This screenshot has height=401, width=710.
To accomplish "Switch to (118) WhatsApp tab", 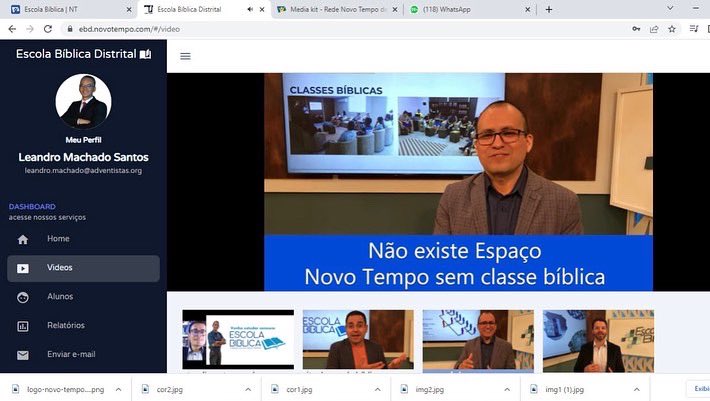I will pyautogui.click(x=469, y=9).
